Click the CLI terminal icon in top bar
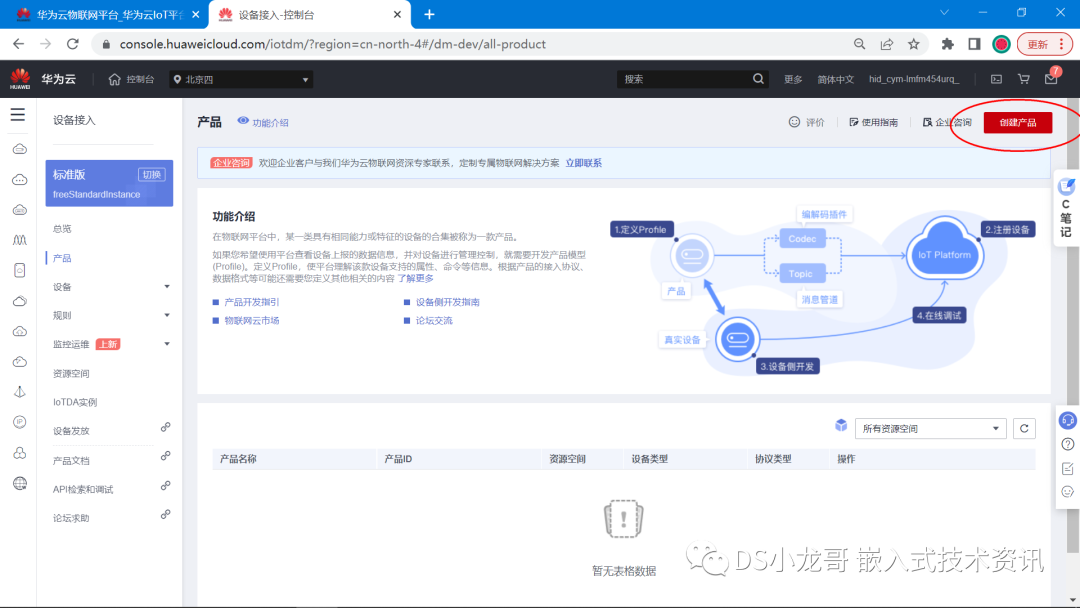Viewport: 1080px width, 608px height. [995, 77]
